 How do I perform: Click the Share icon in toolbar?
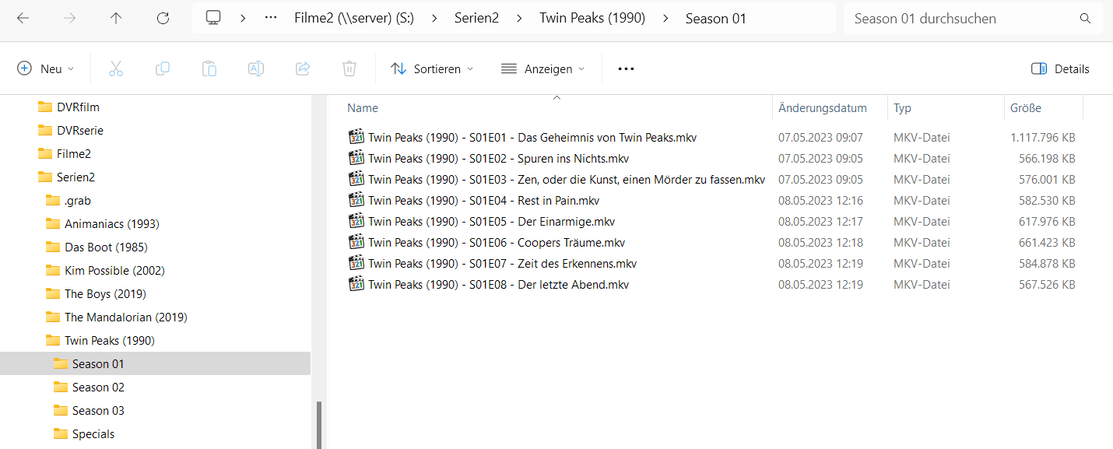(302, 69)
